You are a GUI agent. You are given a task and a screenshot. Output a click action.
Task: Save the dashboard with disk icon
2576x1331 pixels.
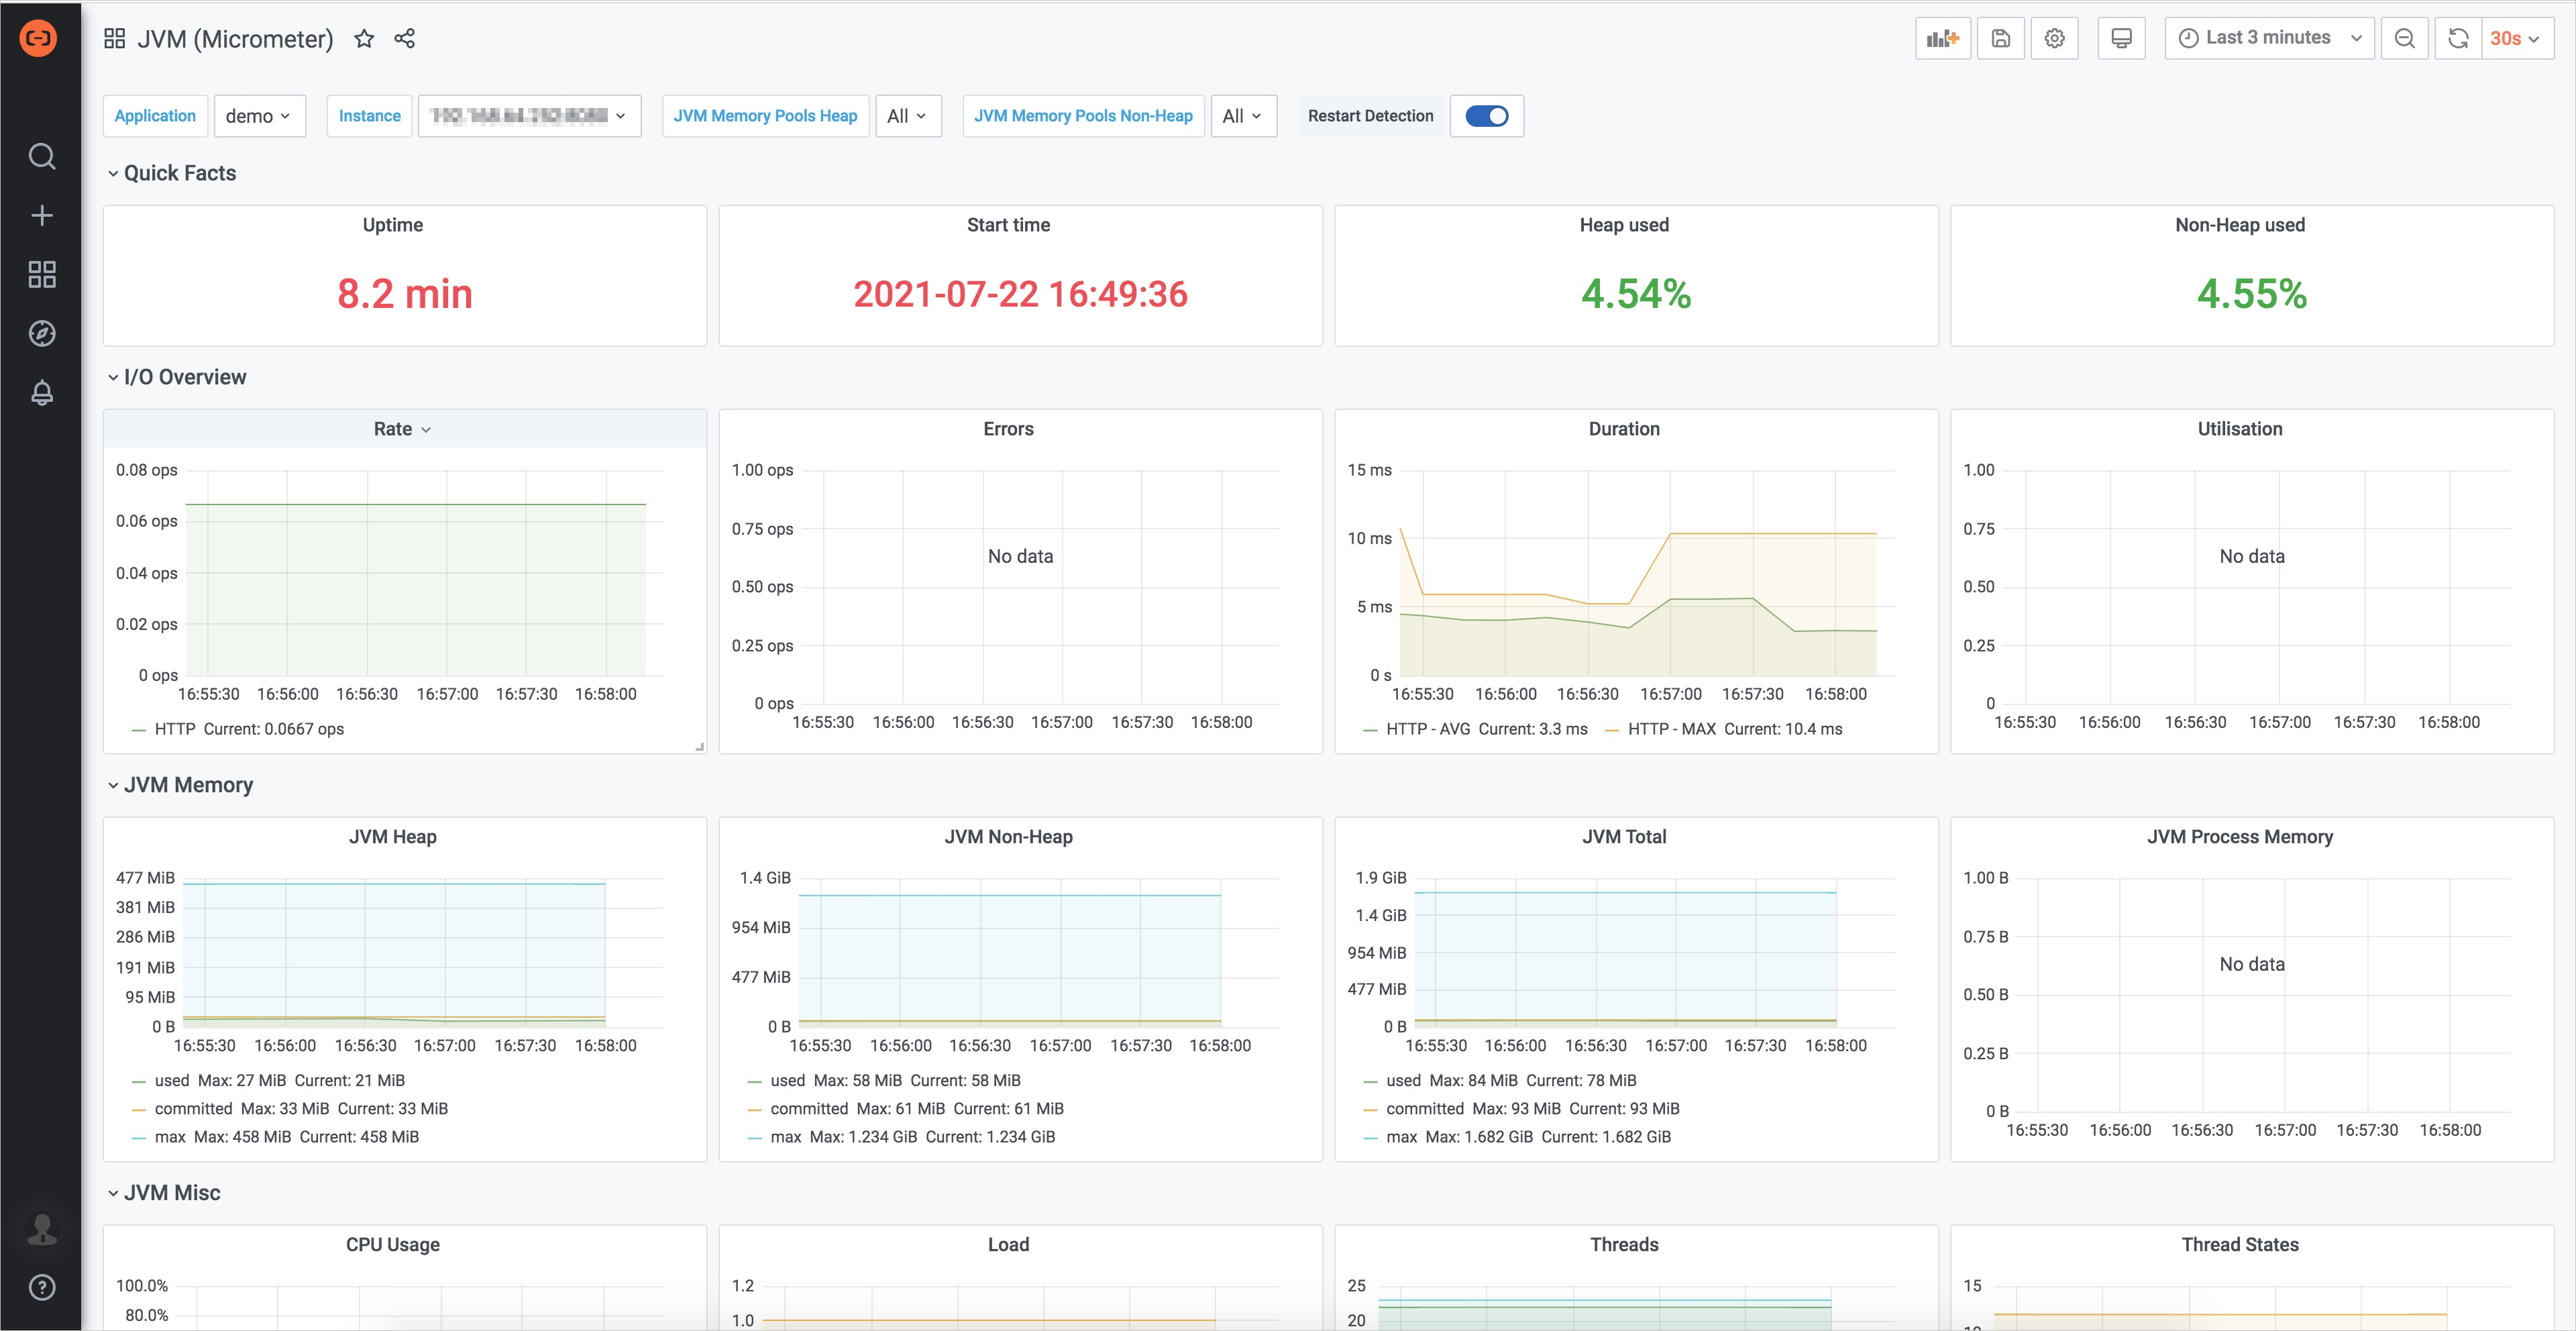click(2001, 38)
